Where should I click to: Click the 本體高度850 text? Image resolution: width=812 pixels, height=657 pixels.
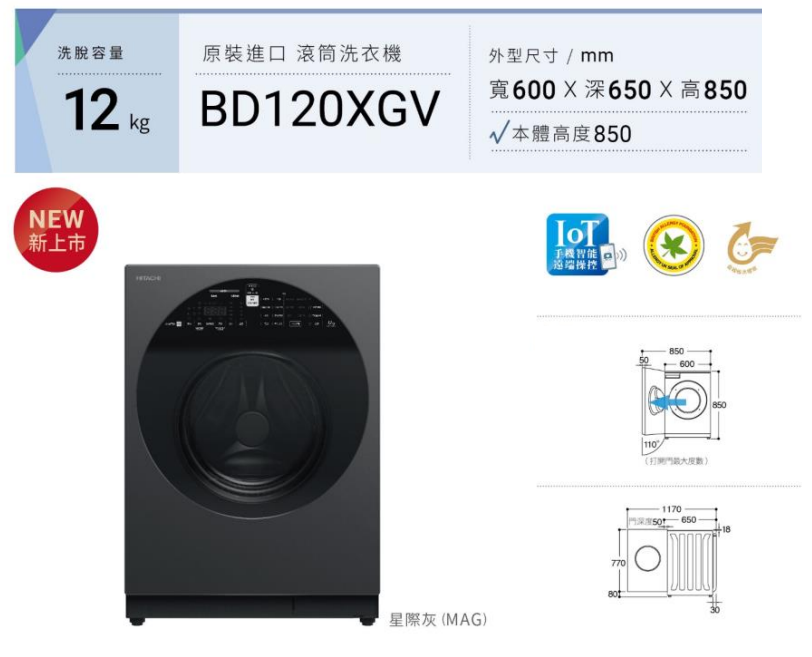572,134
